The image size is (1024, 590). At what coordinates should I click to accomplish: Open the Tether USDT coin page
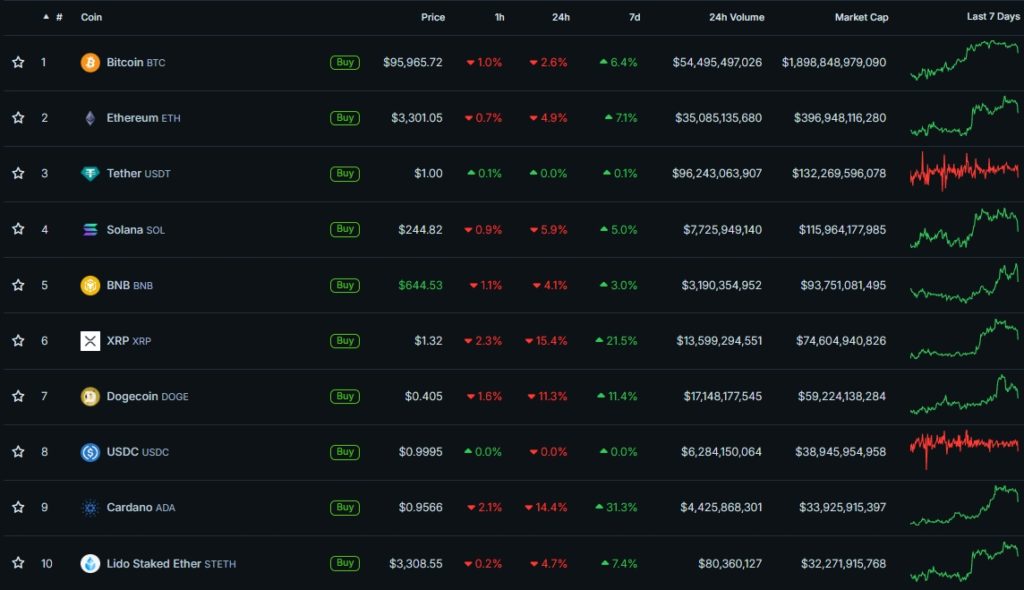pos(138,174)
